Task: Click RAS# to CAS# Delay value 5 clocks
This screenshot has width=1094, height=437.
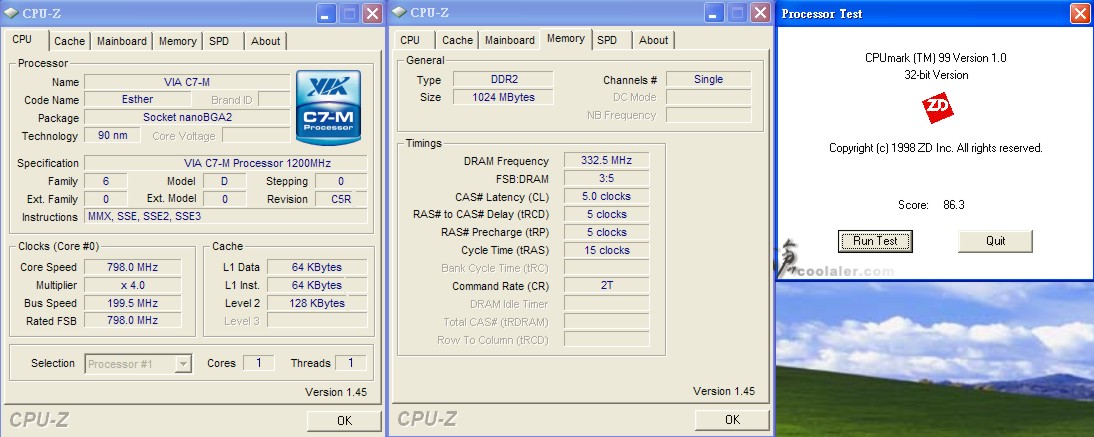Action: coord(606,214)
